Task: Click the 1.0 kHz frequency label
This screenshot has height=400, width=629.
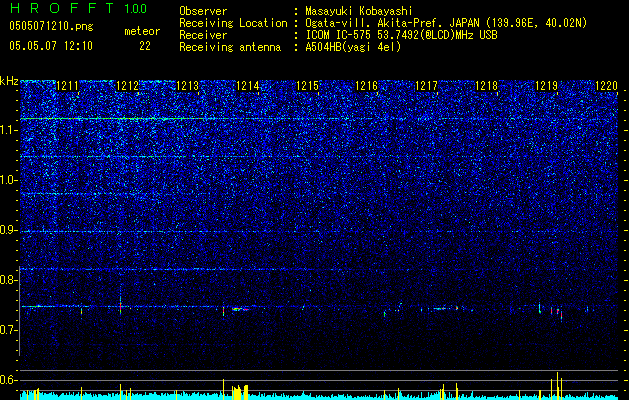Action: coord(9,181)
